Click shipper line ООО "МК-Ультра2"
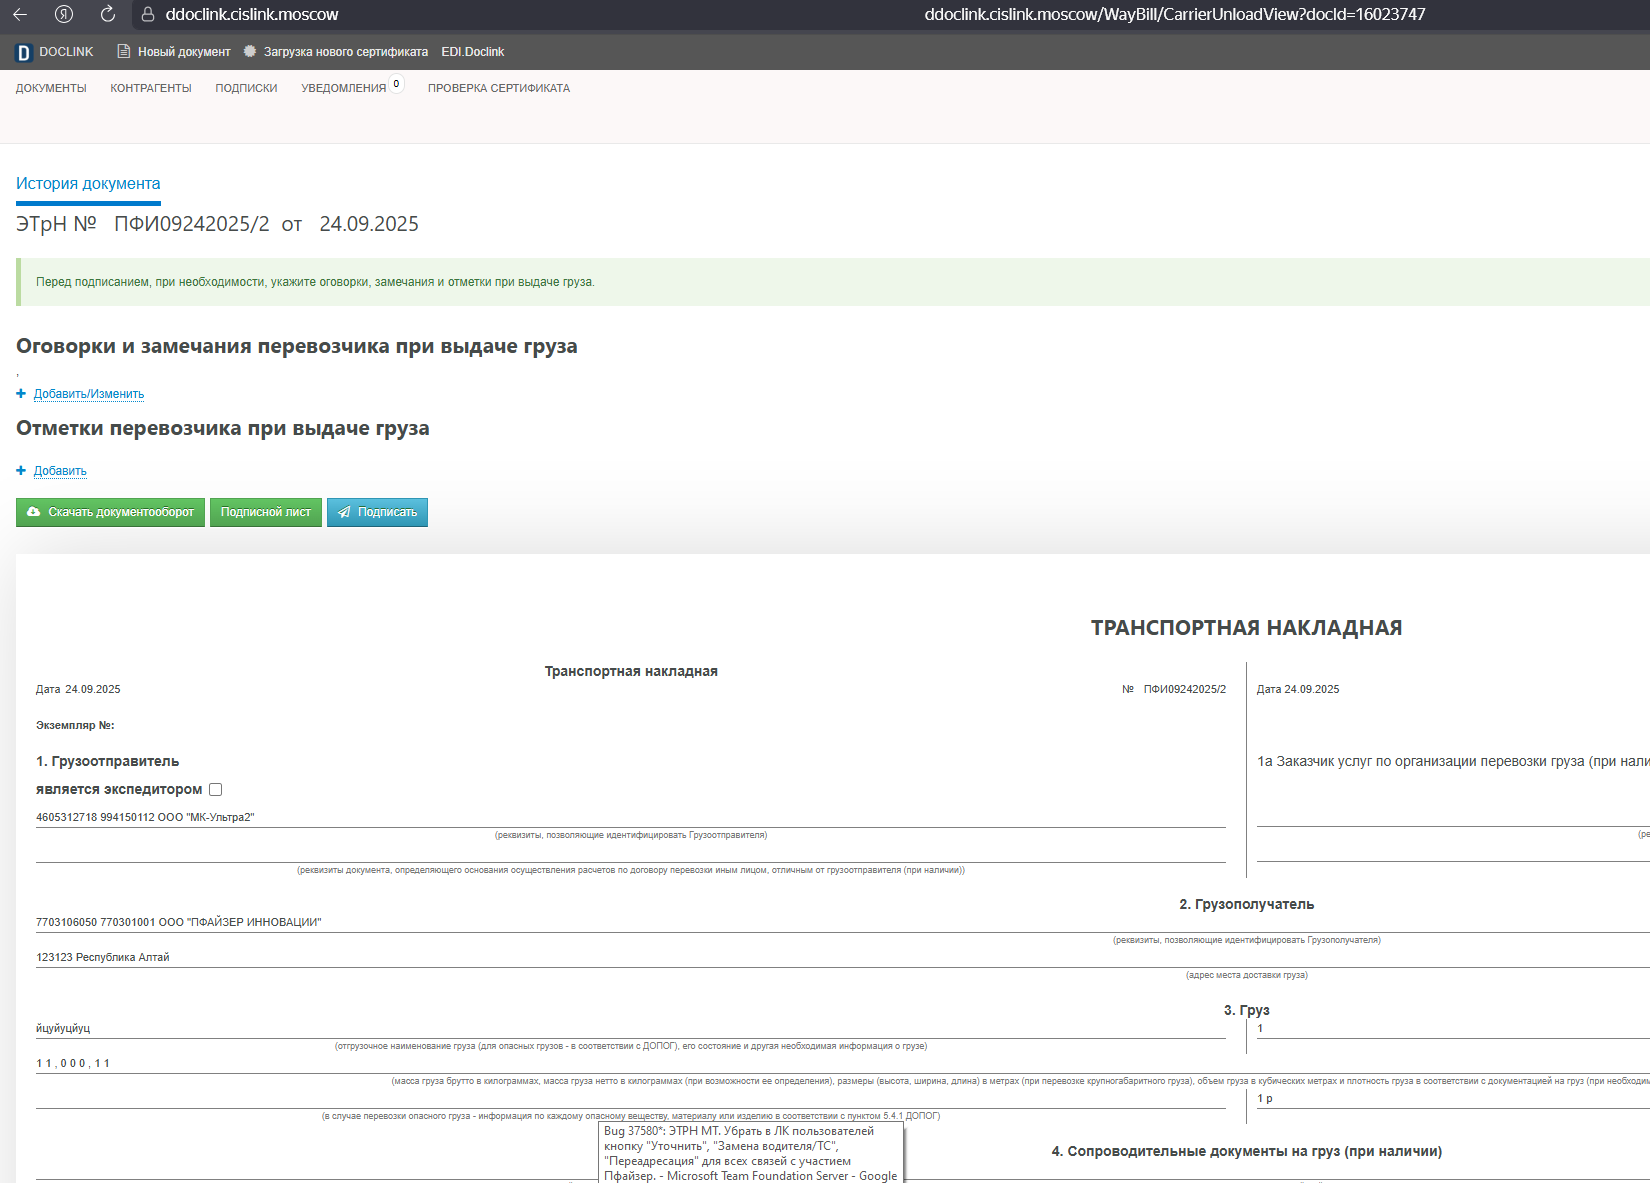This screenshot has width=1650, height=1183. point(145,817)
